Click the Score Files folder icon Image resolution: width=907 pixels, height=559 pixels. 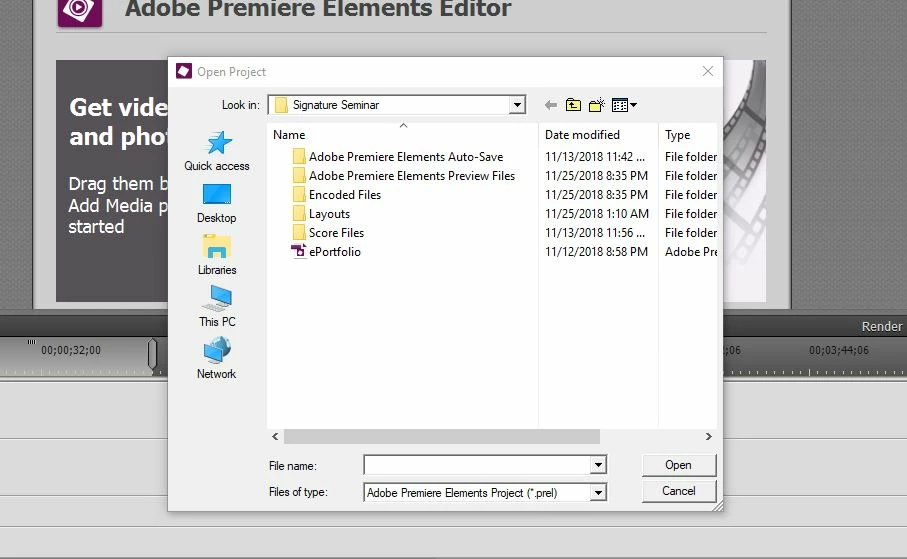[x=298, y=233]
